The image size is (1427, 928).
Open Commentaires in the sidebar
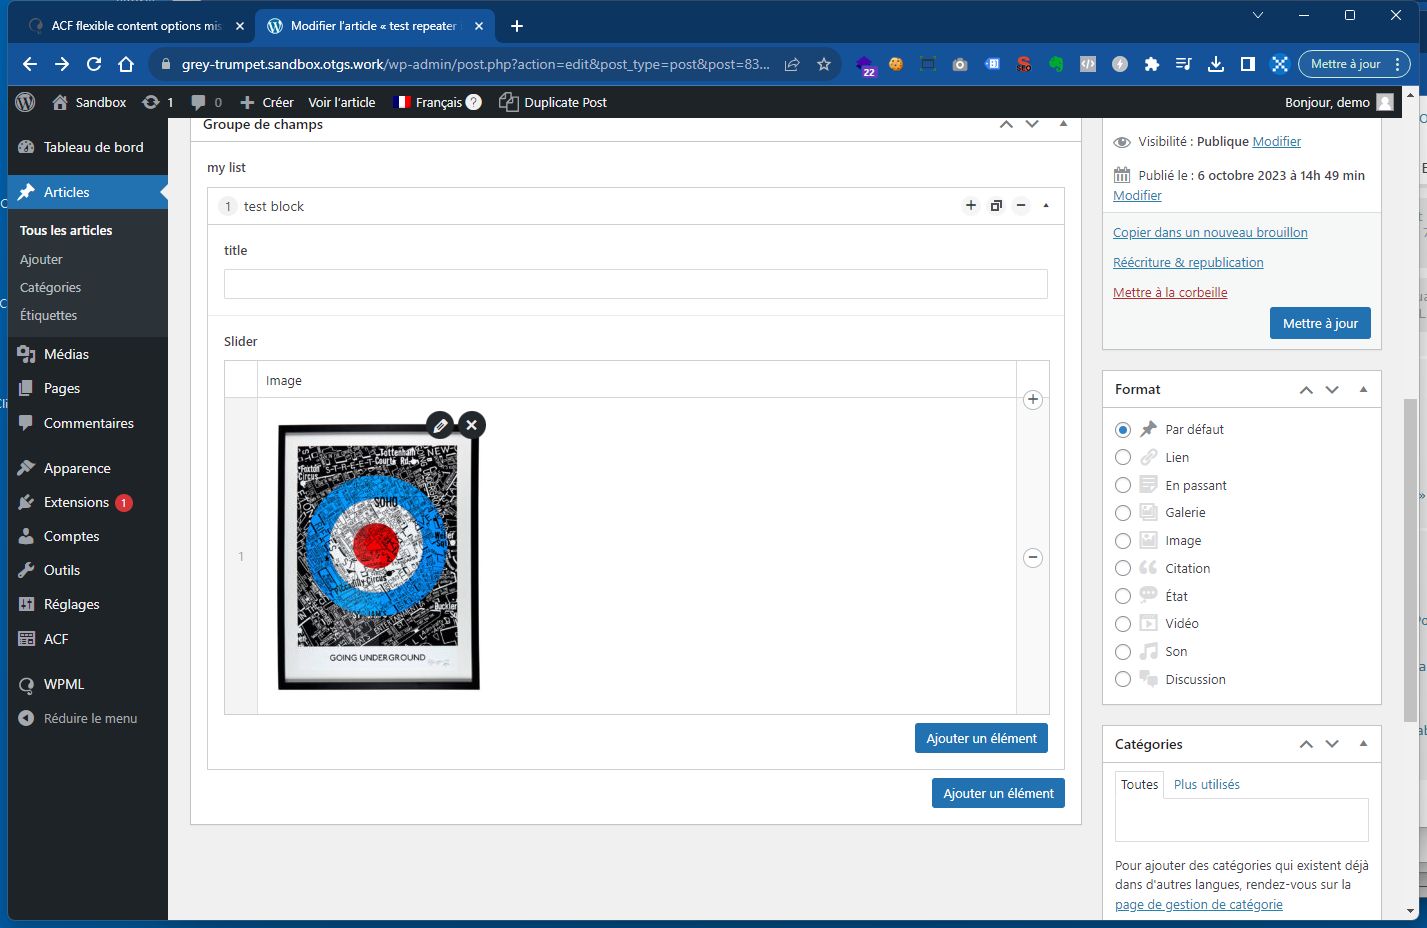pos(88,423)
